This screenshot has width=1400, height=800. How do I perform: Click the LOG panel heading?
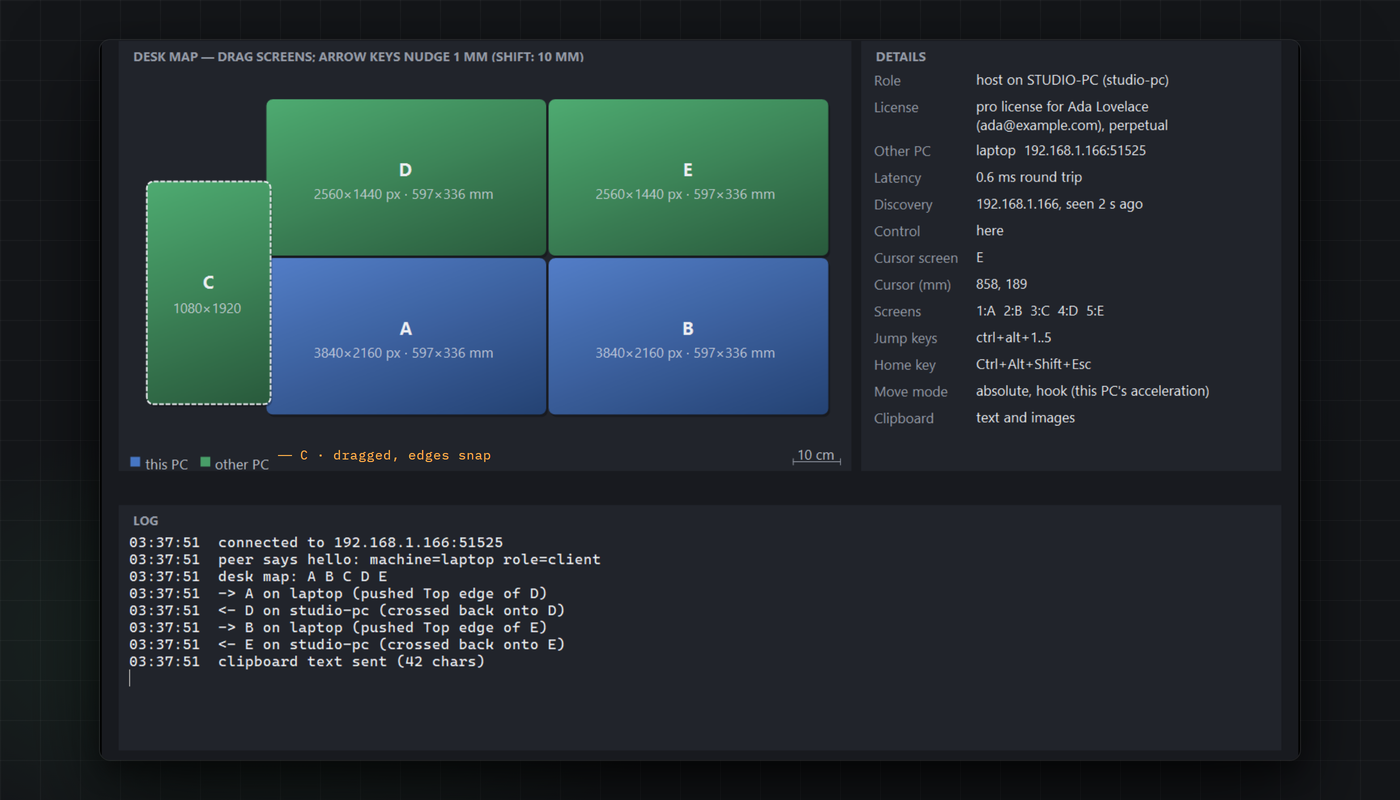pyautogui.click(x=146, y=521)
